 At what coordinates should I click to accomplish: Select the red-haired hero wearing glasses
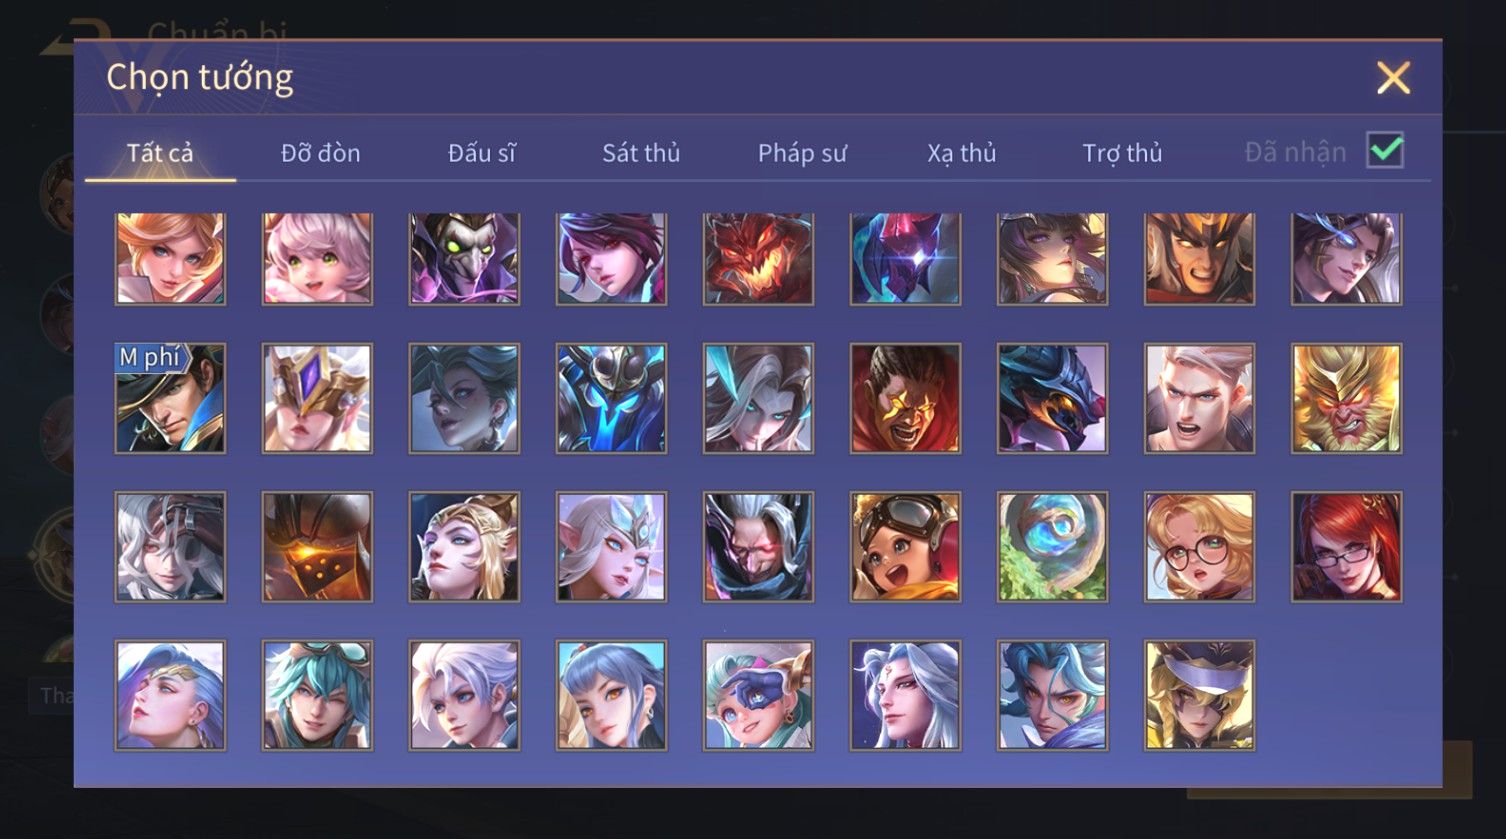[1346, 547]
